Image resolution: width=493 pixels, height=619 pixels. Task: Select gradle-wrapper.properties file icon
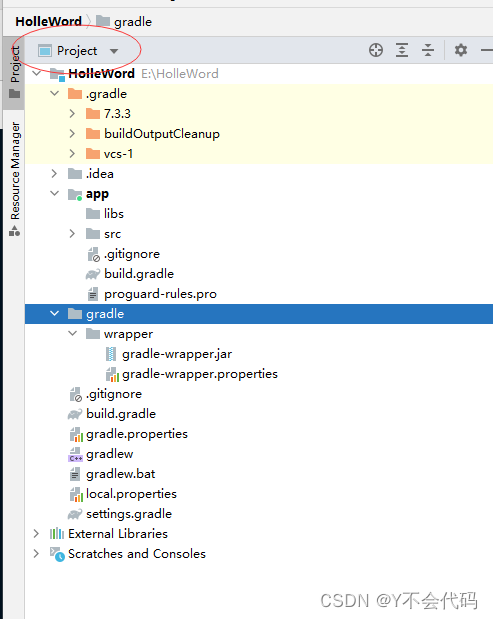[112, 374]
